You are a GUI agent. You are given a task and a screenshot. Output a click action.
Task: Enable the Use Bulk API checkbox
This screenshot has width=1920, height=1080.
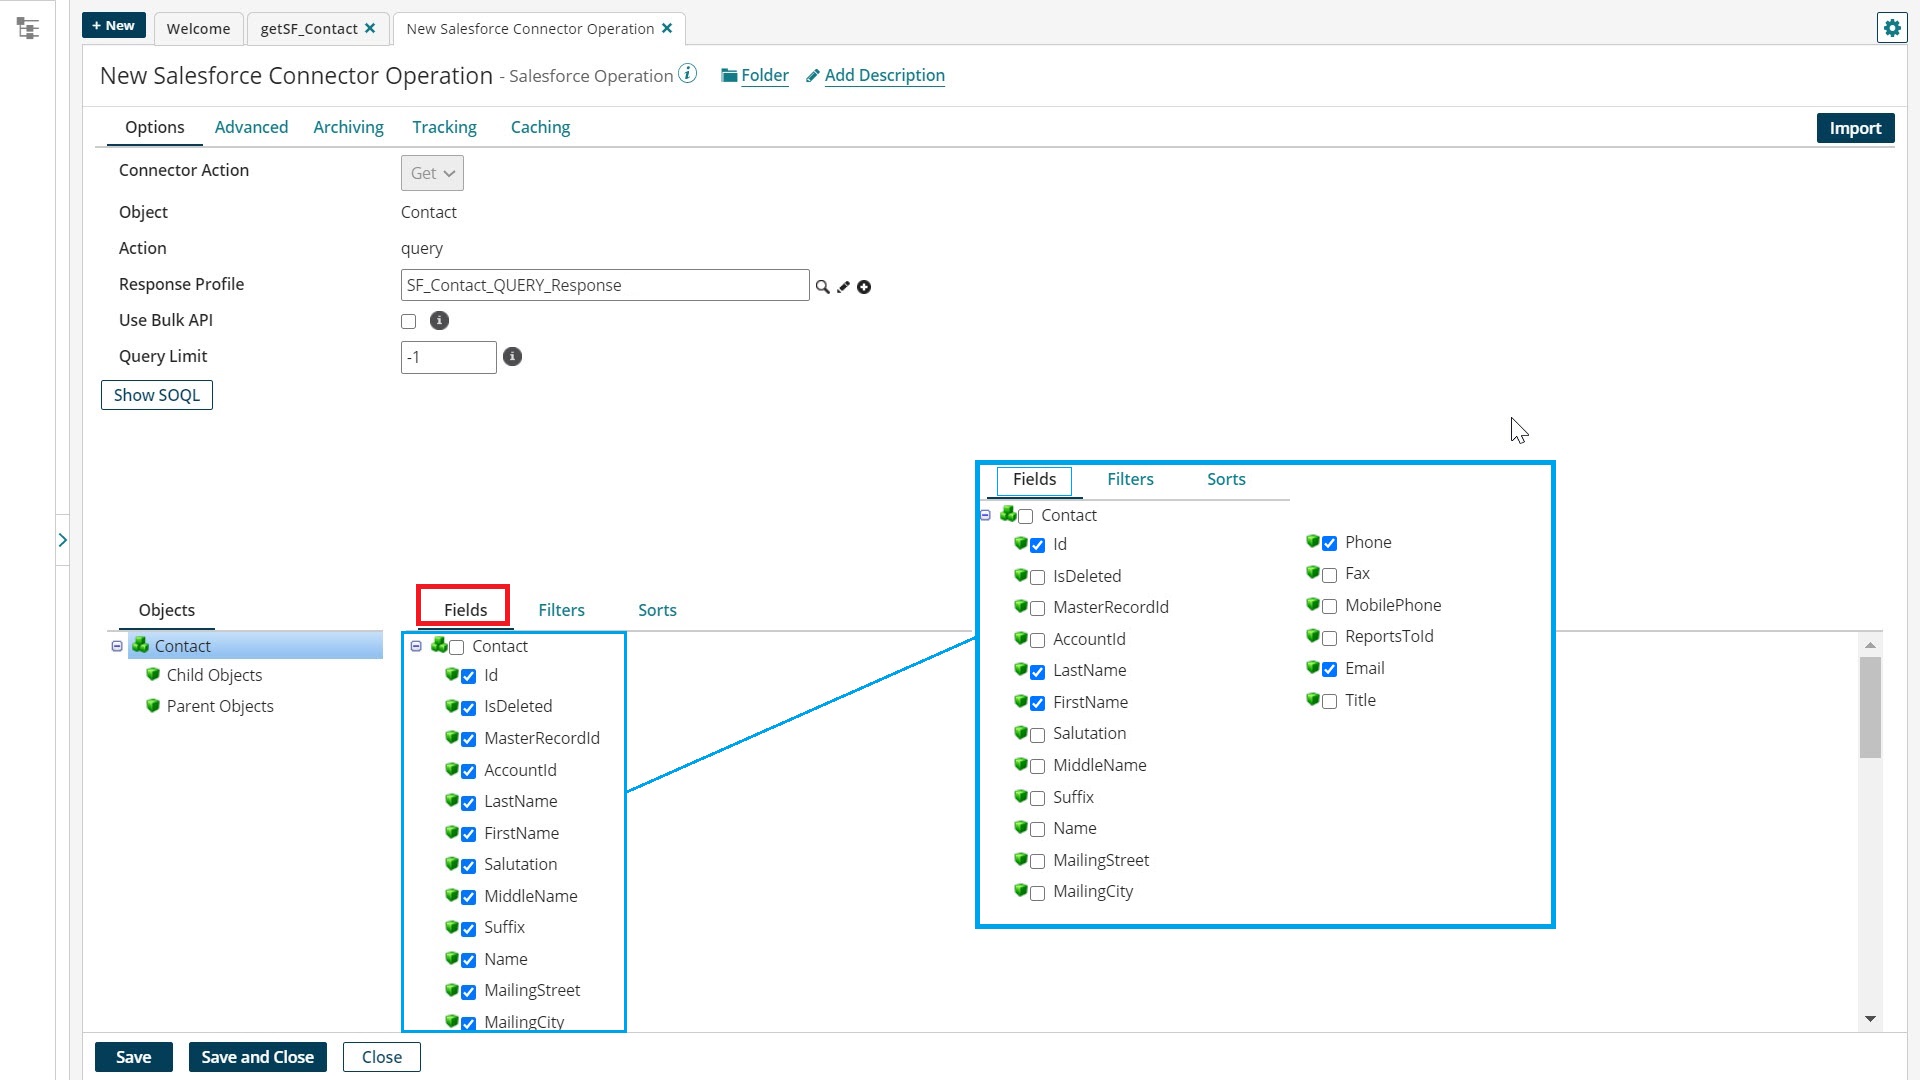click(x=408, y=321)
